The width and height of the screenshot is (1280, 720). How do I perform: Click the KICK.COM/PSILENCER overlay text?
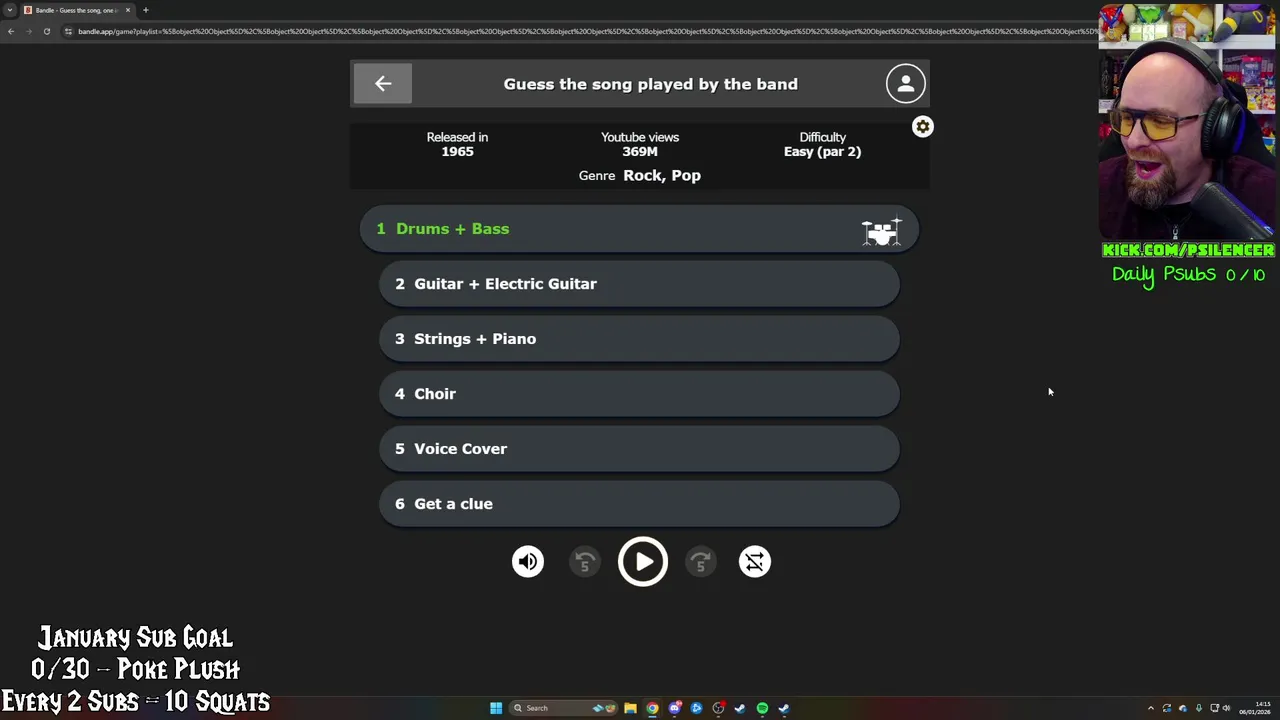[1188, 250]
